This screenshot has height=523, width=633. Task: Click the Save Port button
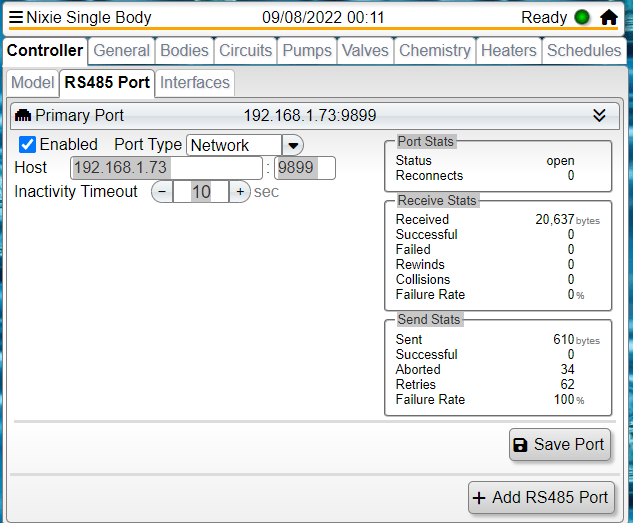point(560,445)
